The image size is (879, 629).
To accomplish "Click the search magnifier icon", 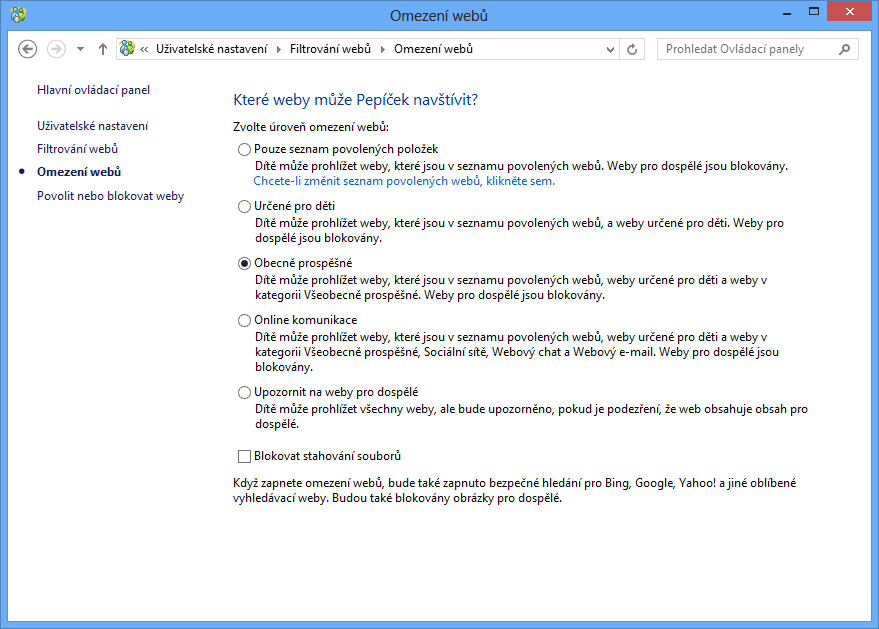I will 846,49.
